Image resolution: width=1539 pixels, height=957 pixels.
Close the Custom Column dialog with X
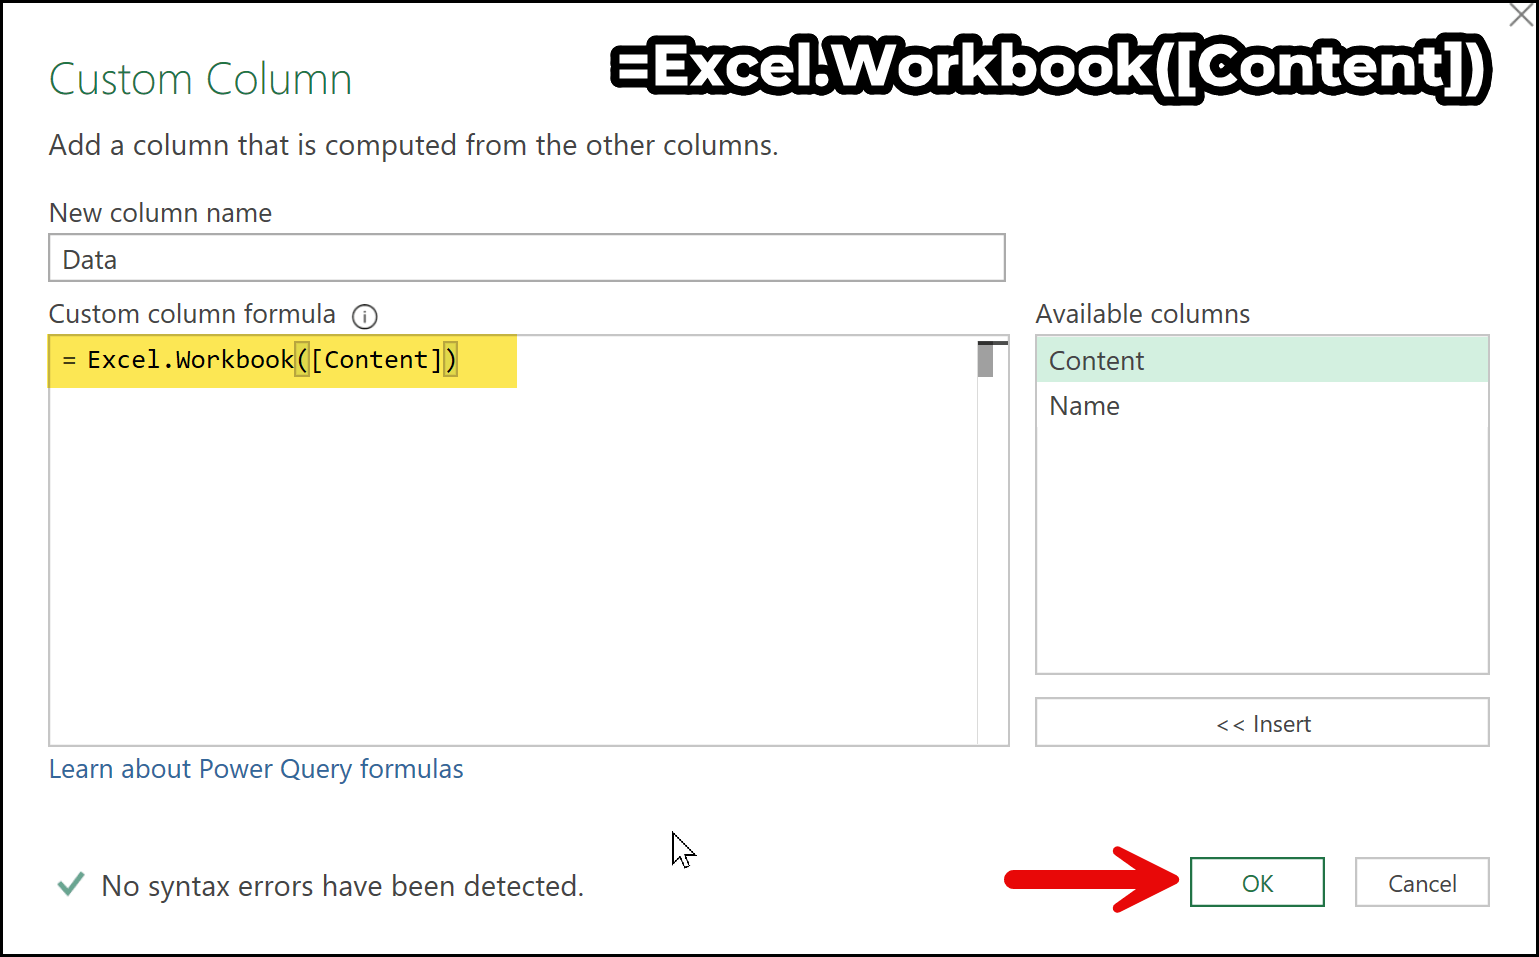1520,16
